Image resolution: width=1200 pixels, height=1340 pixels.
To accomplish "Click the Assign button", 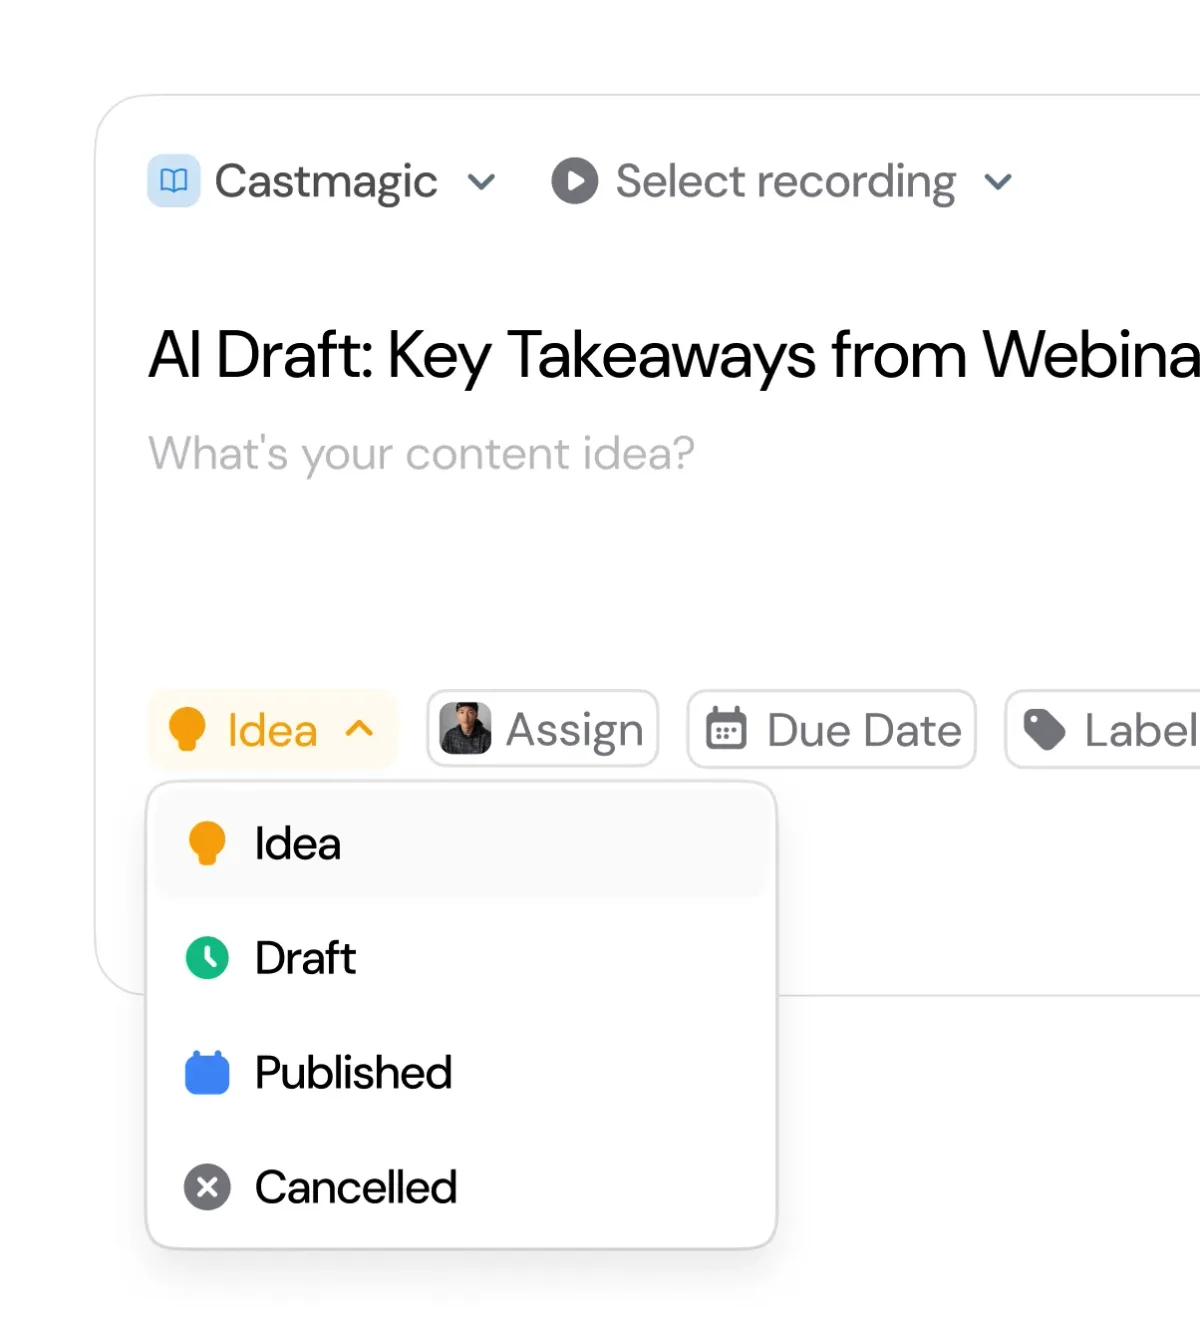I will [x=542, y=730].
